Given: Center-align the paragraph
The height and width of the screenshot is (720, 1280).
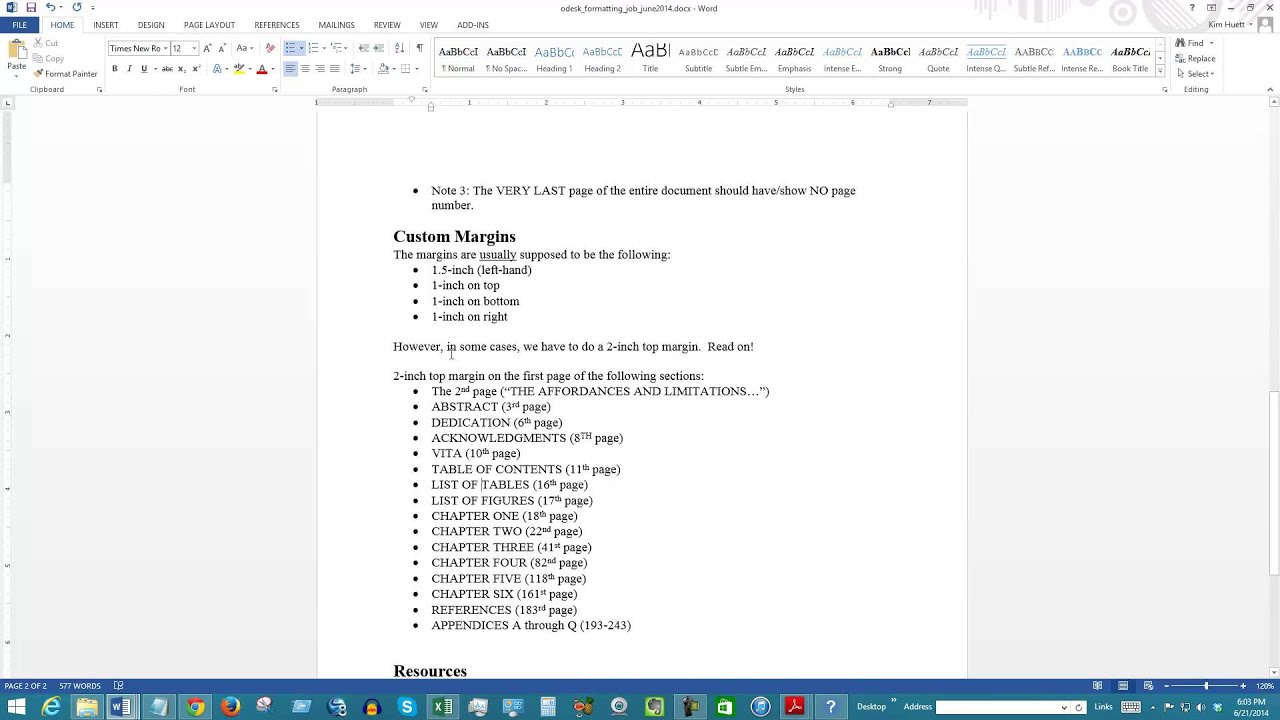Looking at the screenshot, I should tap(305, 69).
